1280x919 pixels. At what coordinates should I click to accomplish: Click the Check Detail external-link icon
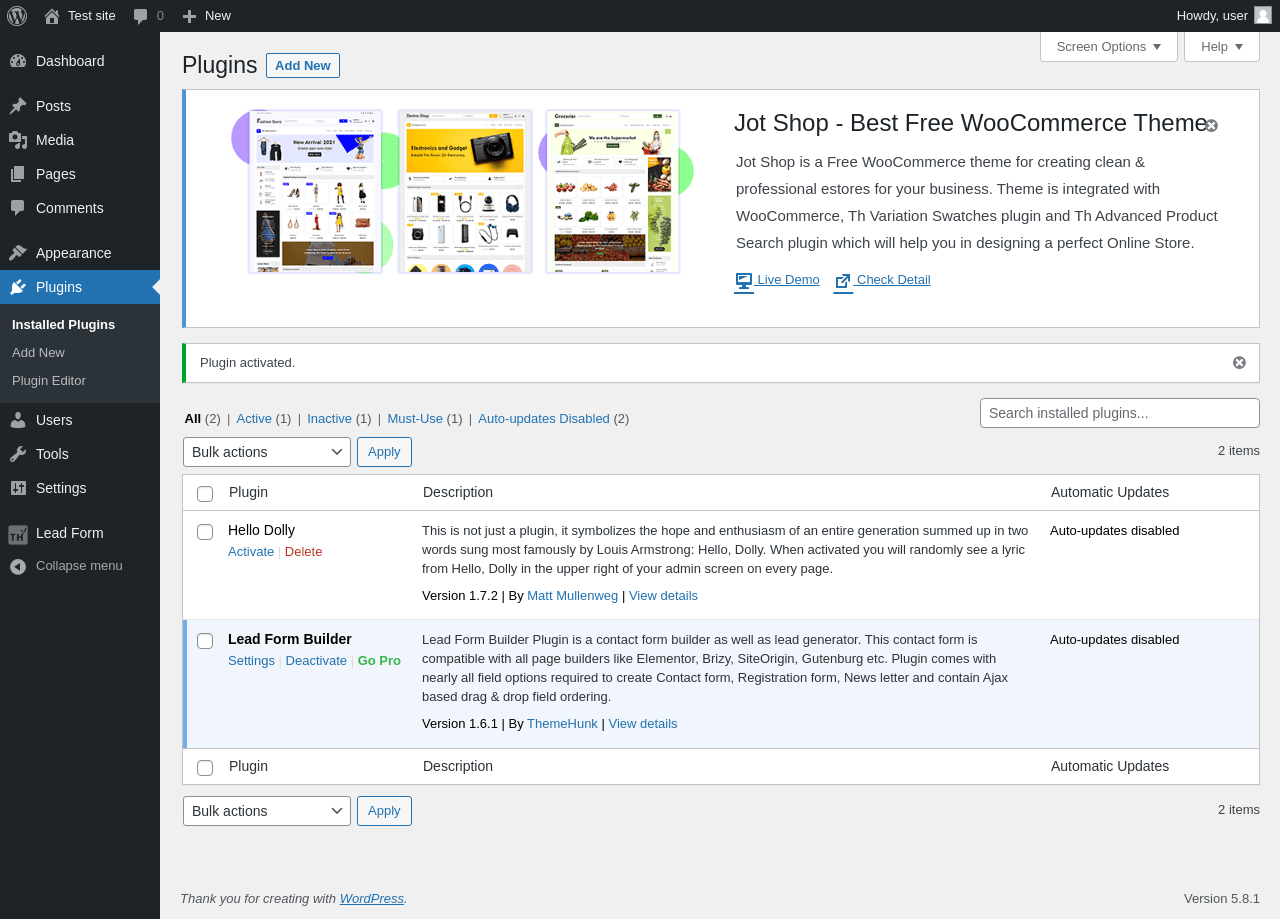(x=843, y=281)
